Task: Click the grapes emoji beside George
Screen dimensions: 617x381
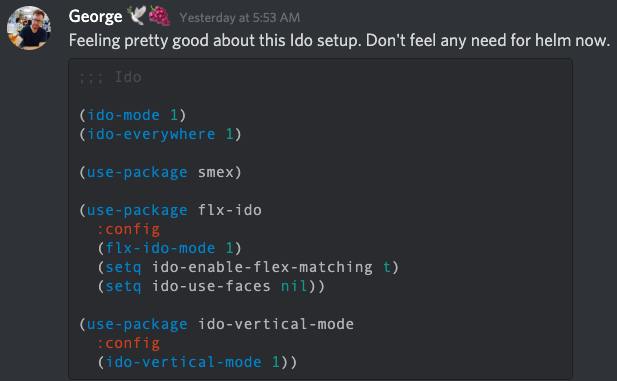Action: [x=159, y=16]
